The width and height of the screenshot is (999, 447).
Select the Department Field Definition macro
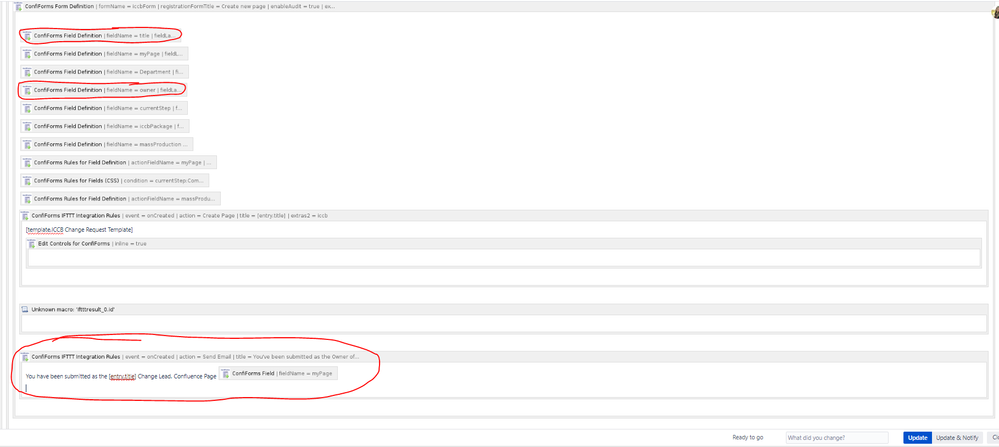coord(104,72)
